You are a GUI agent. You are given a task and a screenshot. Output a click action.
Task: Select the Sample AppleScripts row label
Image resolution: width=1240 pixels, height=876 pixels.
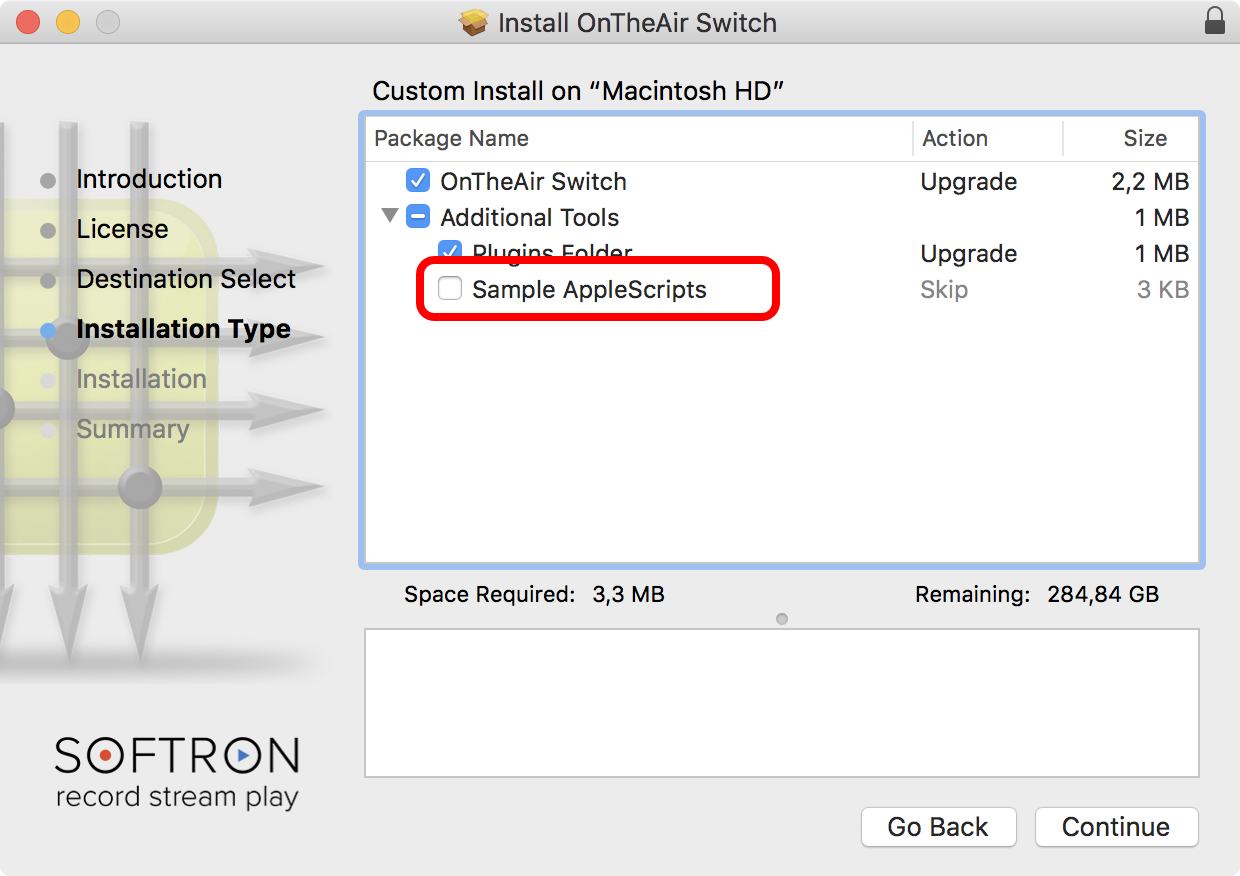pos(589,289)
